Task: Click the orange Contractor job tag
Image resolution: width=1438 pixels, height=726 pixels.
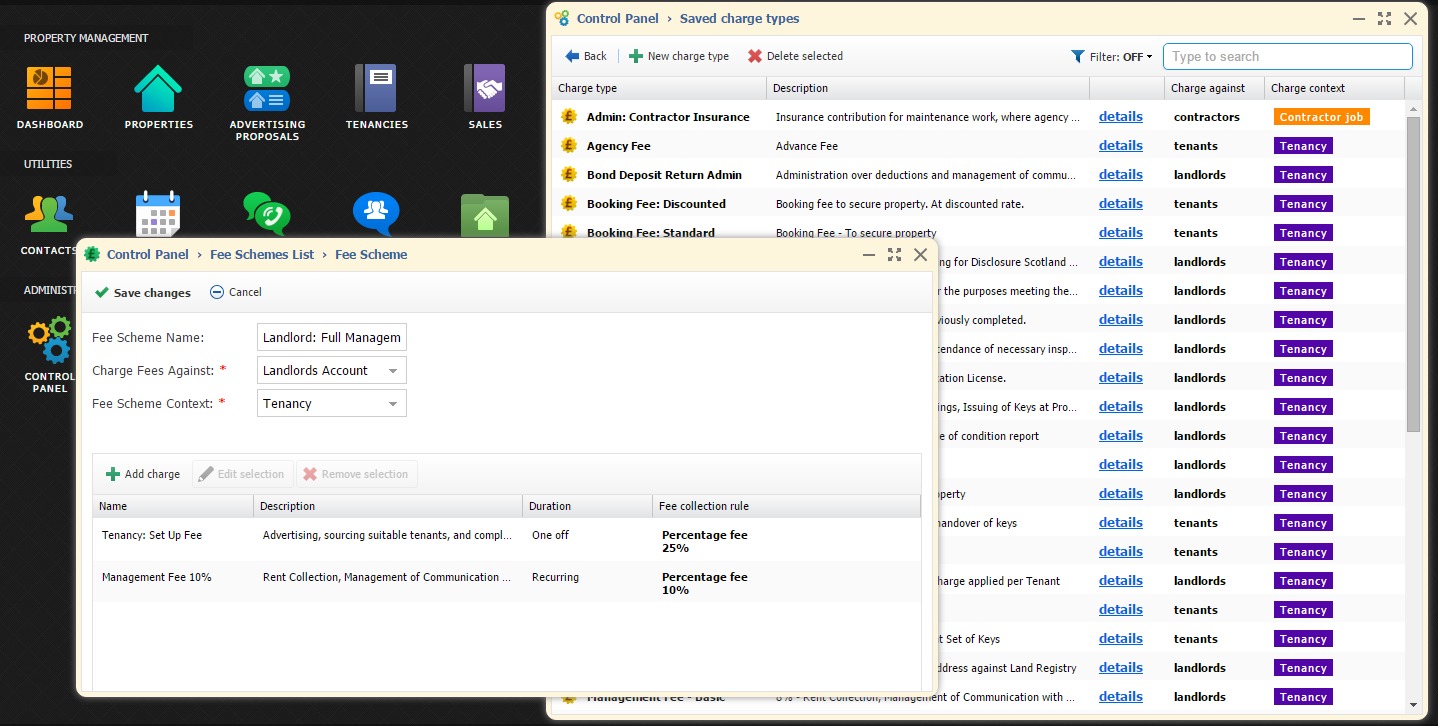Action: tap(1321, 117)
